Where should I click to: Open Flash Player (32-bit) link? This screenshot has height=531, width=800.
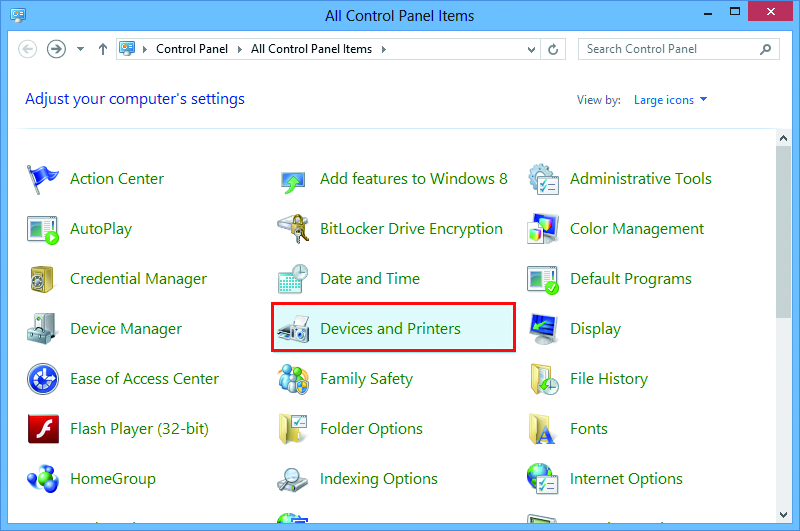(139, 429)
